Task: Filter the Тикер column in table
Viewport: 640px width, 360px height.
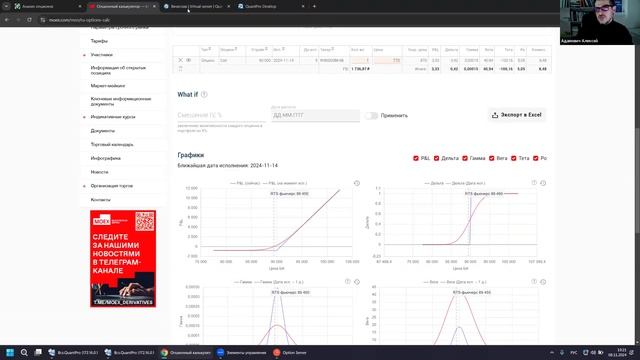Action: click(x=333, y=49)
